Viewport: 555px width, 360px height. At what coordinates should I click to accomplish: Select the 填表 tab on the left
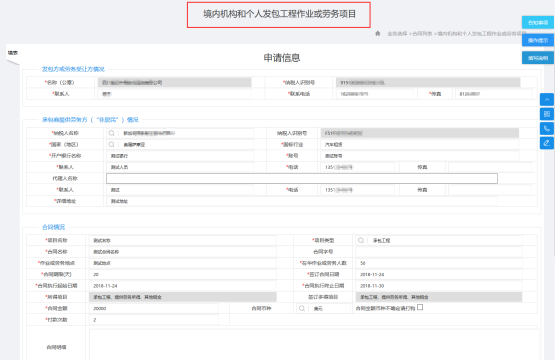(13, 53)
